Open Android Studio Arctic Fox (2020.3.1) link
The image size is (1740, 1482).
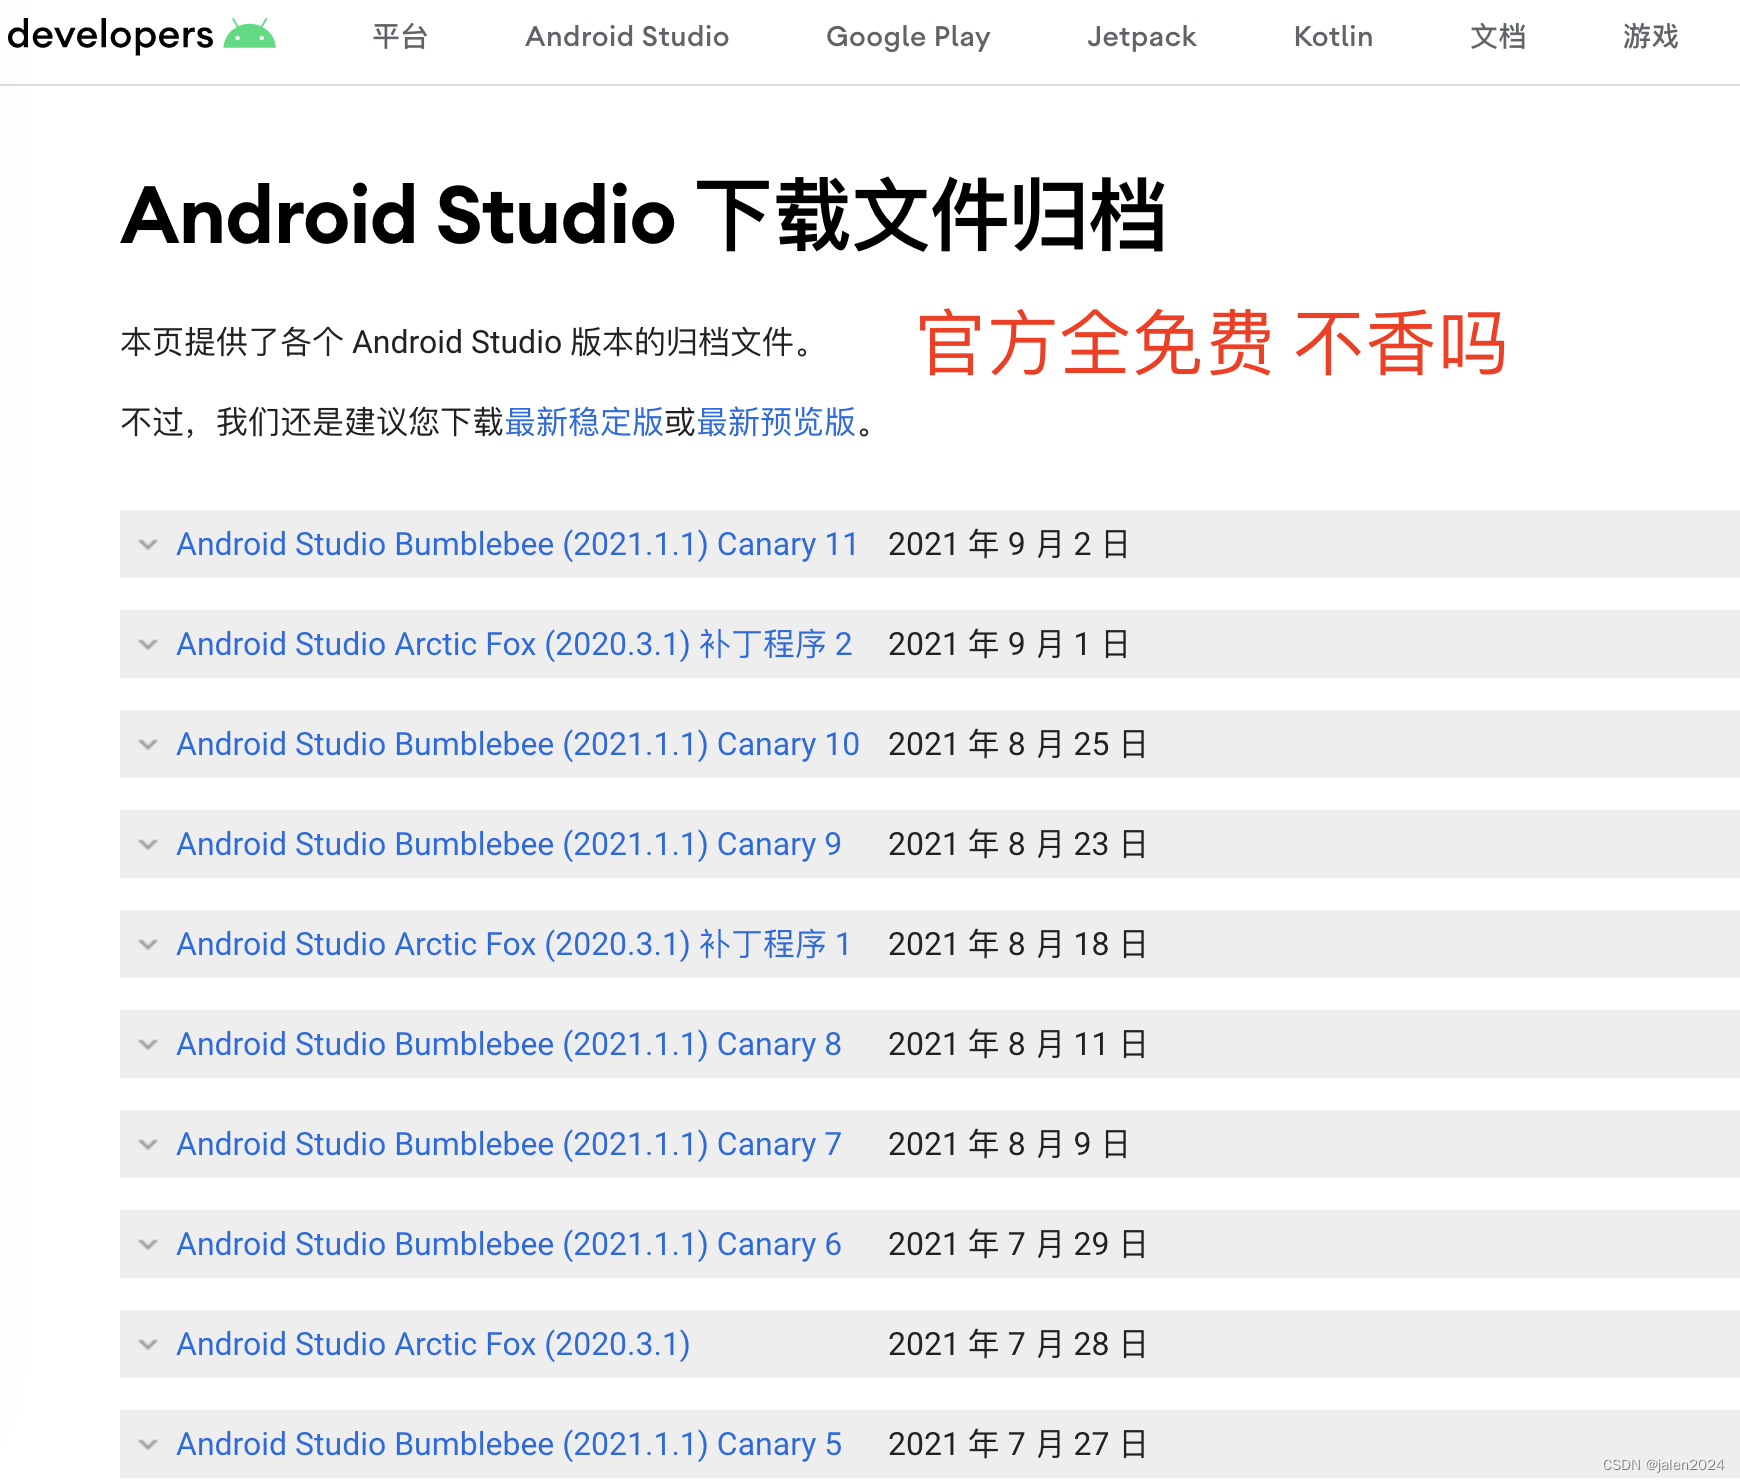[x=433, y=1344]
